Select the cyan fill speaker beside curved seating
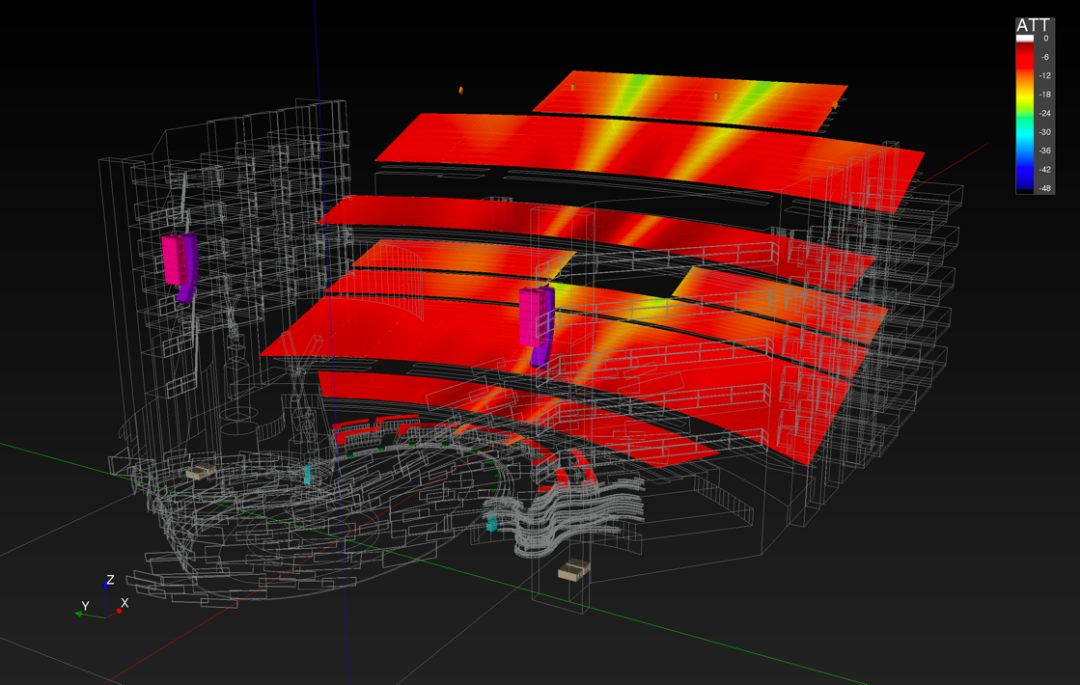This screenshot has height=685, width=1080. tap(492, 521)
